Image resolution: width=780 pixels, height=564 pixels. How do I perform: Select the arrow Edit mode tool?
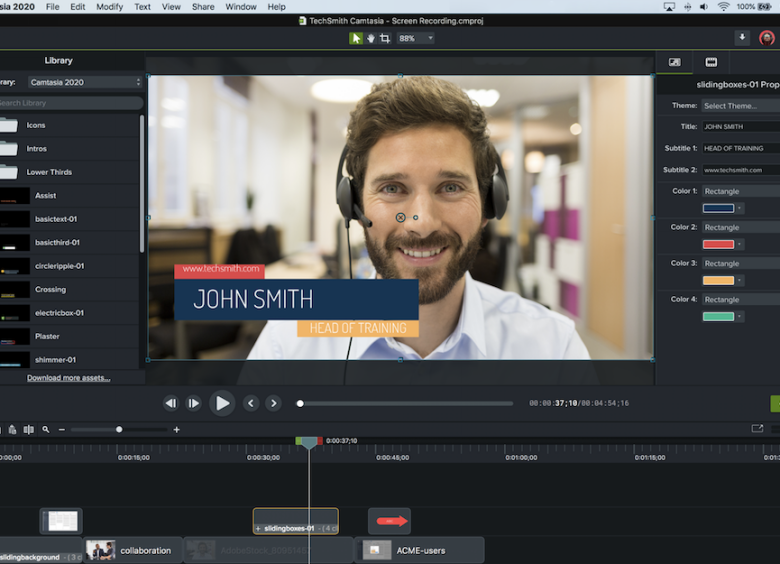coord(356,38)
